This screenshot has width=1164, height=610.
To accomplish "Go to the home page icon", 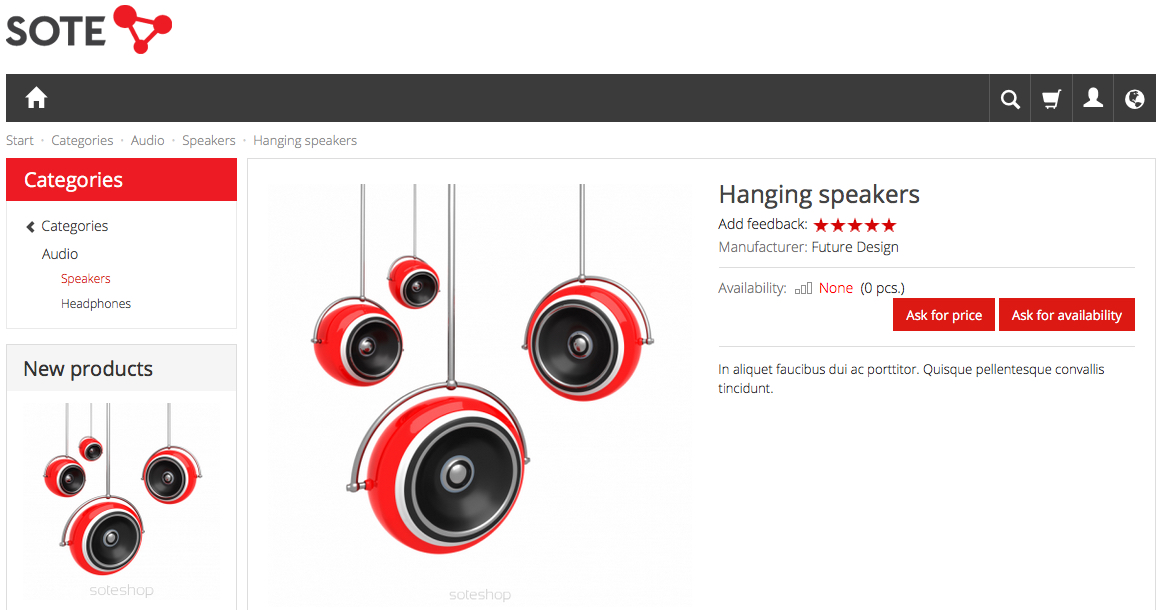I will [x=36, y=98].
